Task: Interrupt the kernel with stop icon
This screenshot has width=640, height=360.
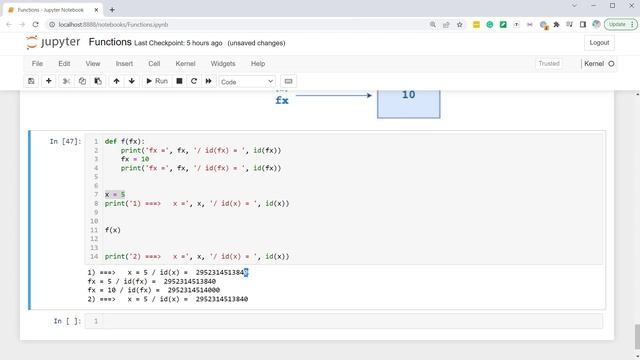Action: [x=179, y=81]
